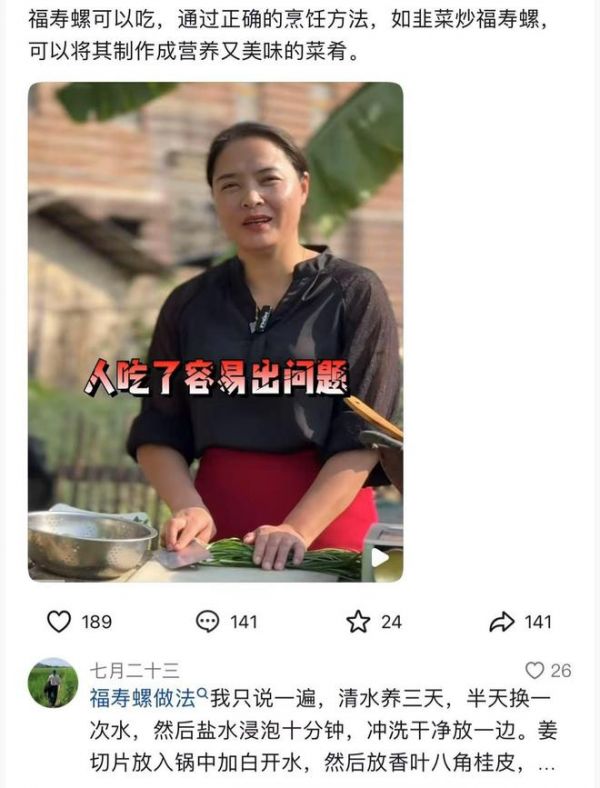Screen dimensions: 600x788
Task: Tap comment text starting 我只说一遍
Action: [x=323, y=731]
